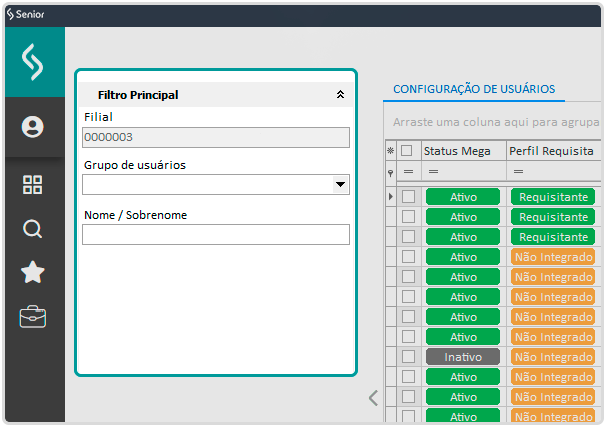Open the Perfil Requisita filter equals operator
608x430 pixels.
[518, 171]
